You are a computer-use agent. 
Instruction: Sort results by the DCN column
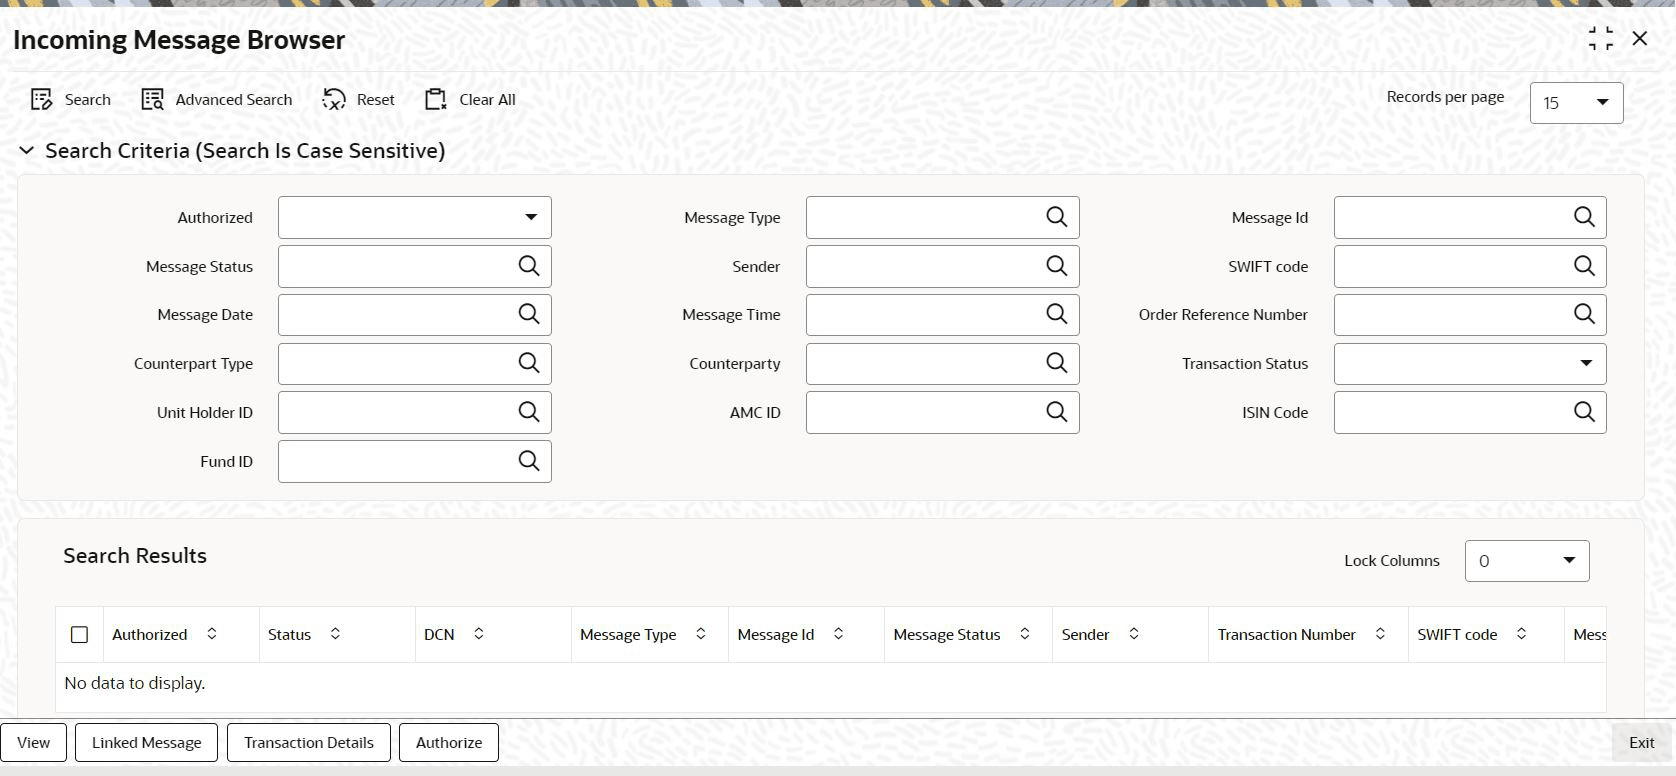[479, 634]
